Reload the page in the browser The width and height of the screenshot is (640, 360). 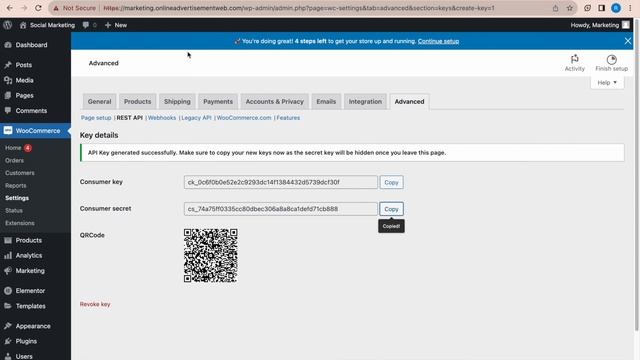pyautogui.click(x=38, y=8)
